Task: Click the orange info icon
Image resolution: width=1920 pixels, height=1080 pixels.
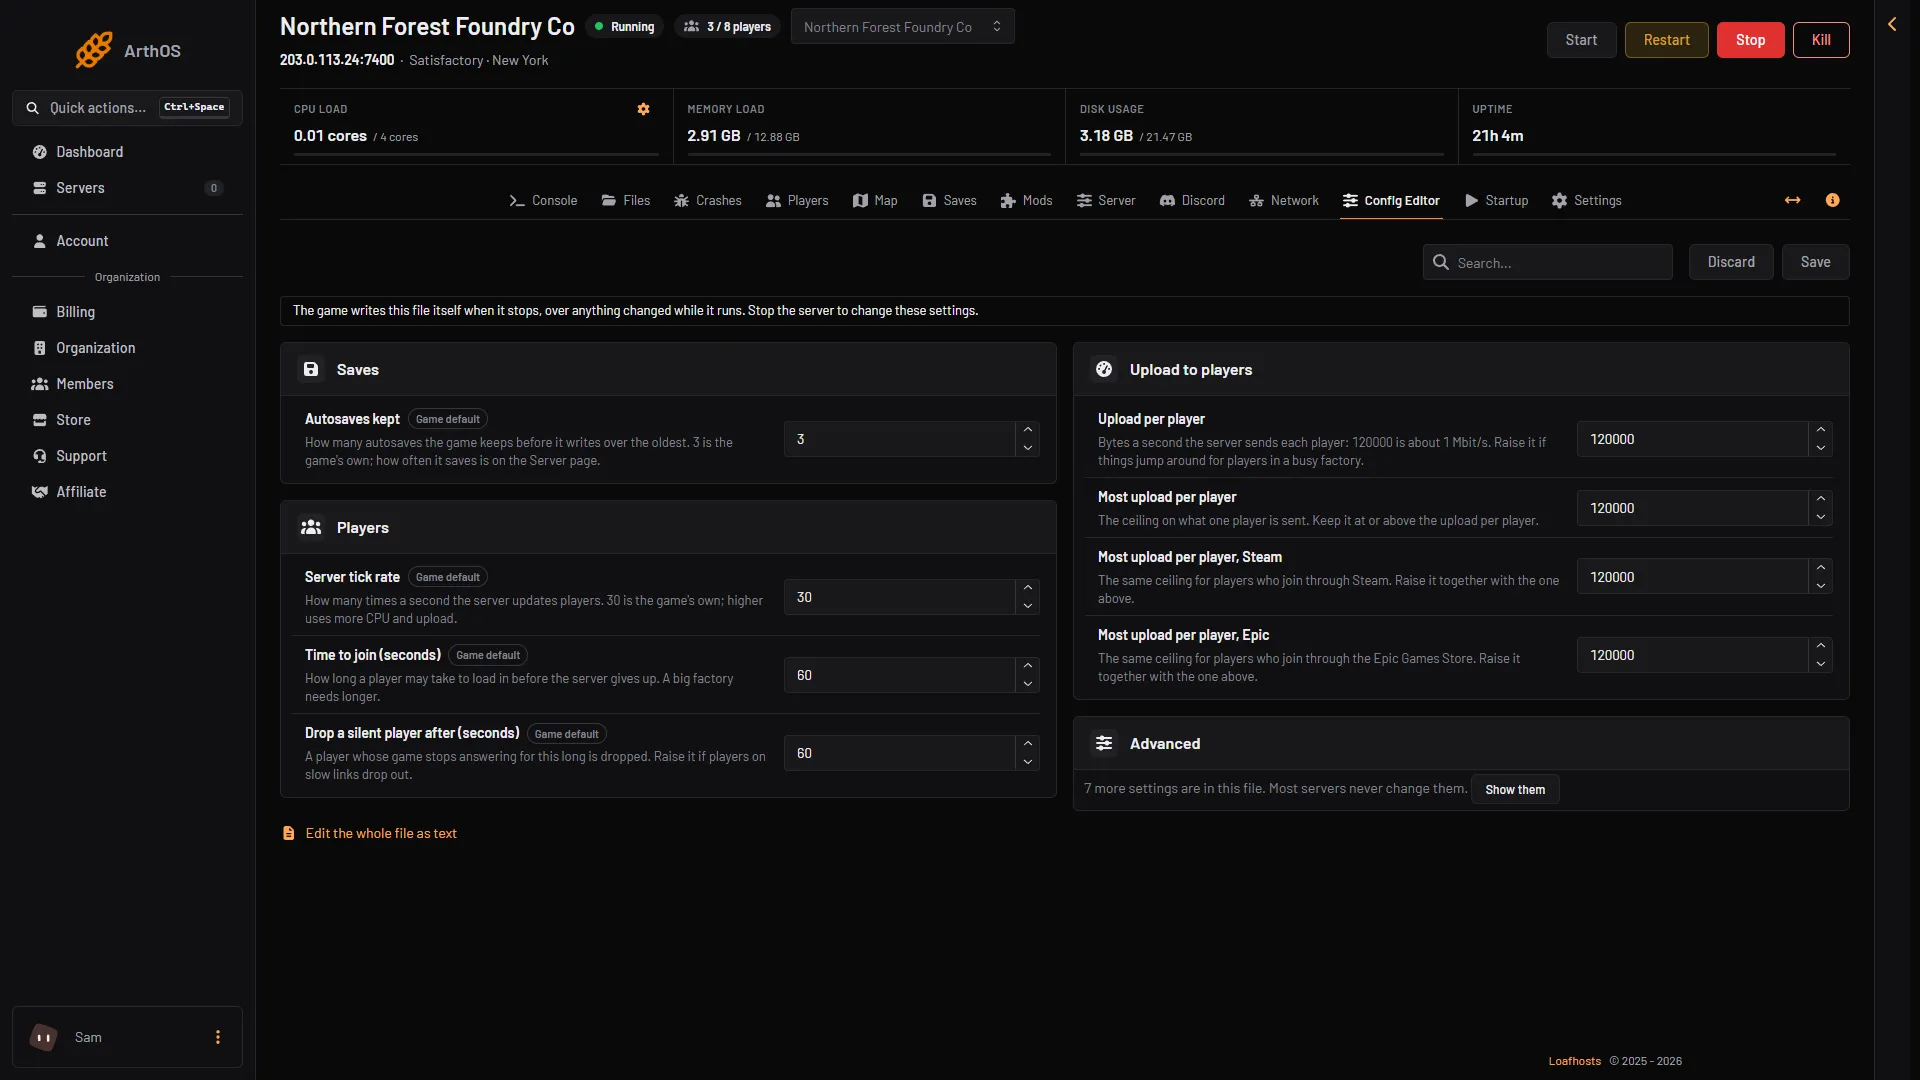Action: (1832, 200)
